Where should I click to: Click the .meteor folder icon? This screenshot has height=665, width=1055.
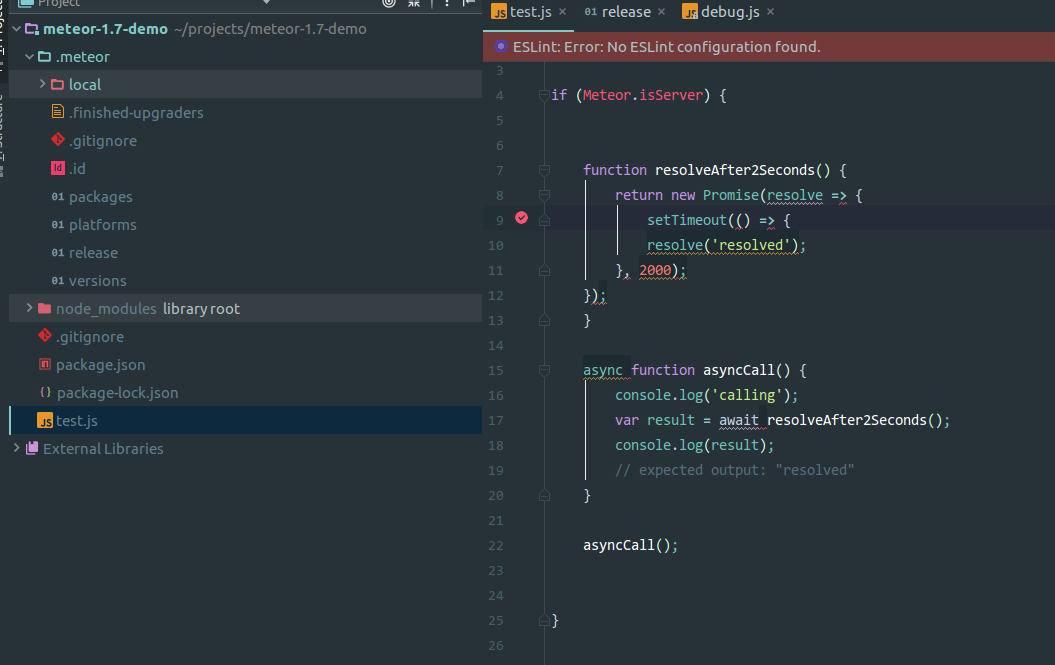coord(44,57)
